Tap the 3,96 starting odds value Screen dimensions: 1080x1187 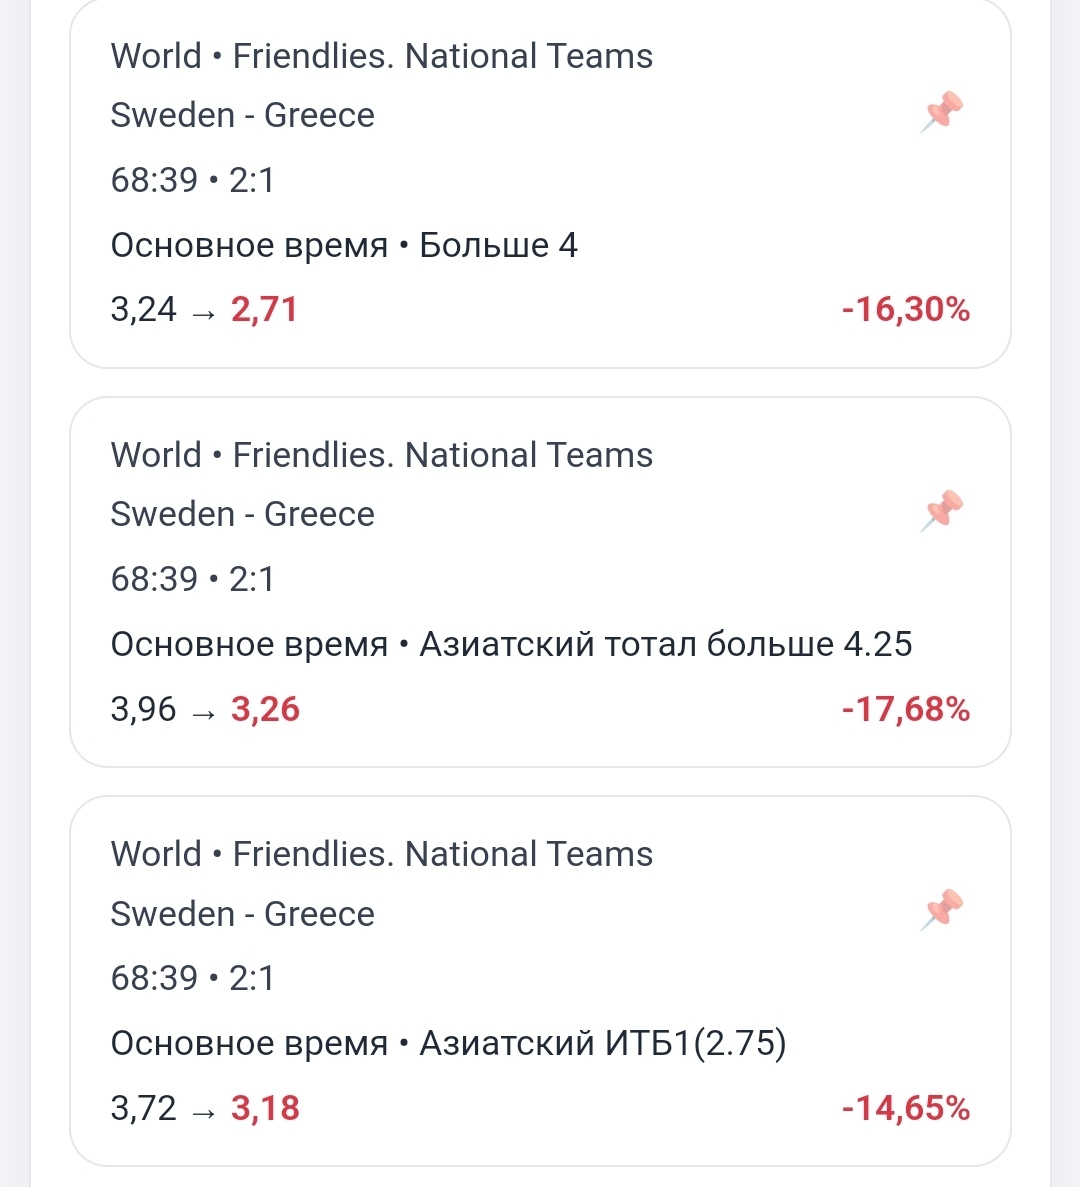144,709
